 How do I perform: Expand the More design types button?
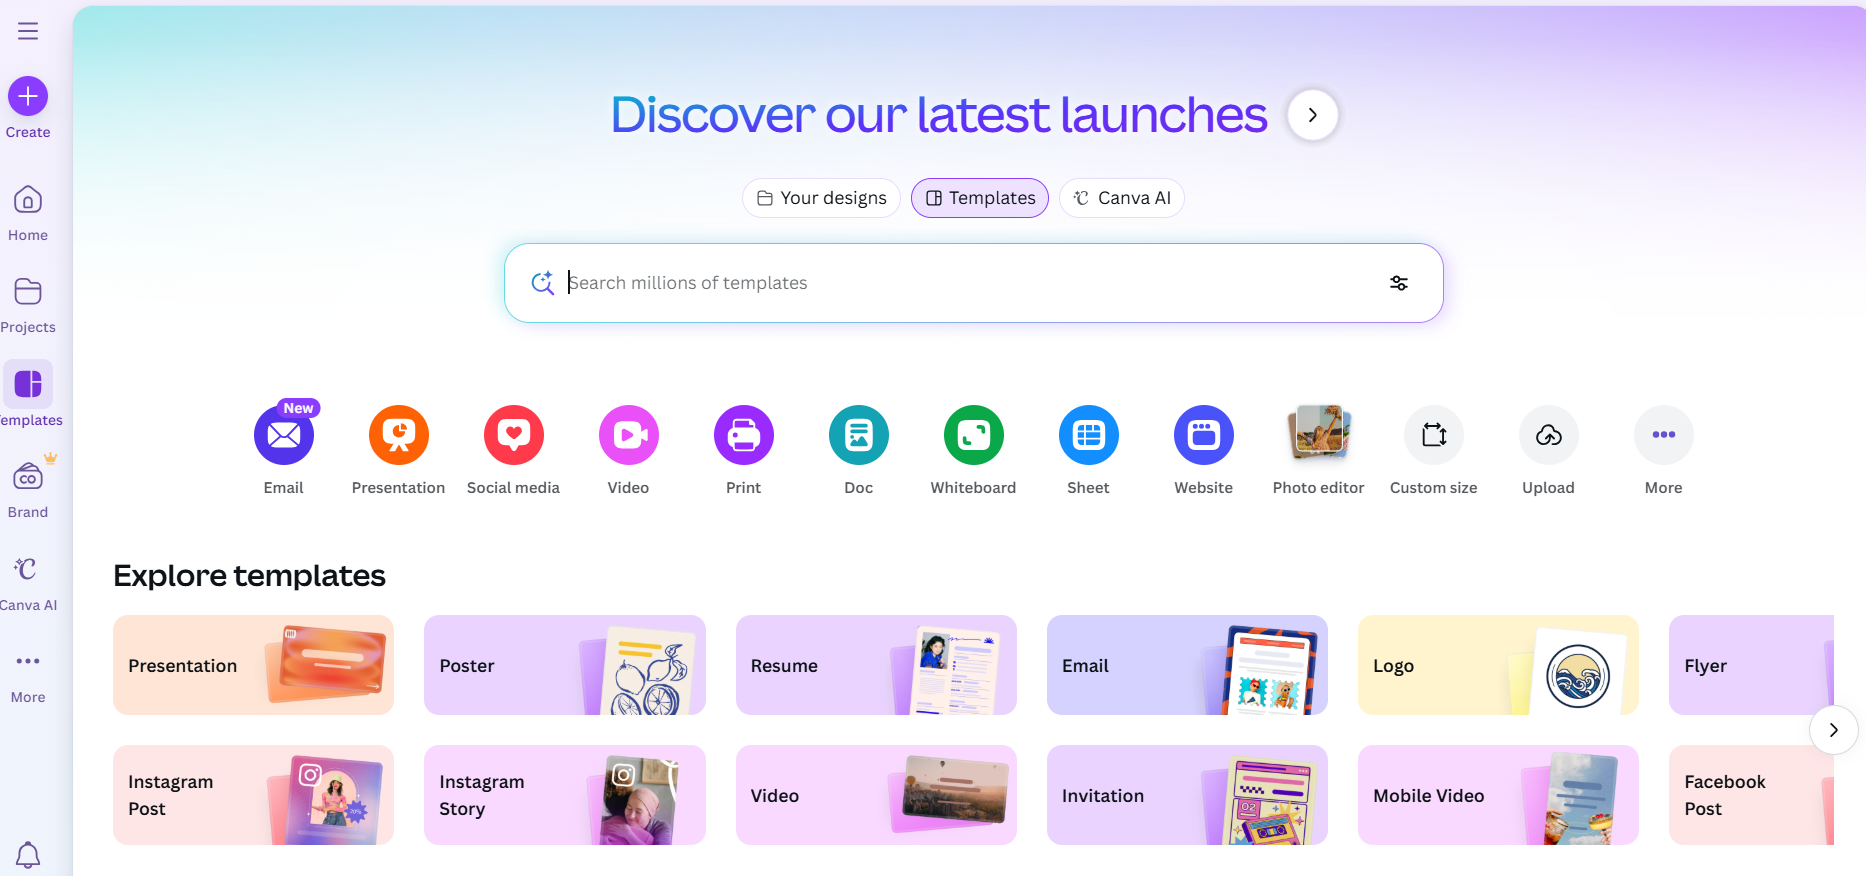tap(1664, 435)
